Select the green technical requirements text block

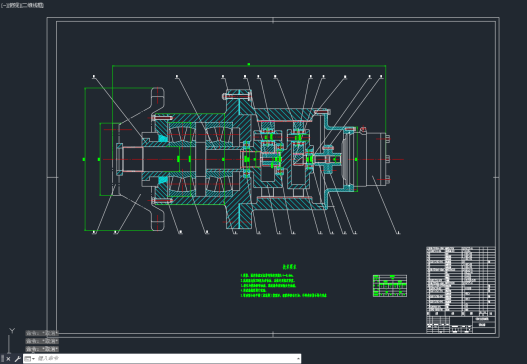pyautogui.click(x=283, y=281)
